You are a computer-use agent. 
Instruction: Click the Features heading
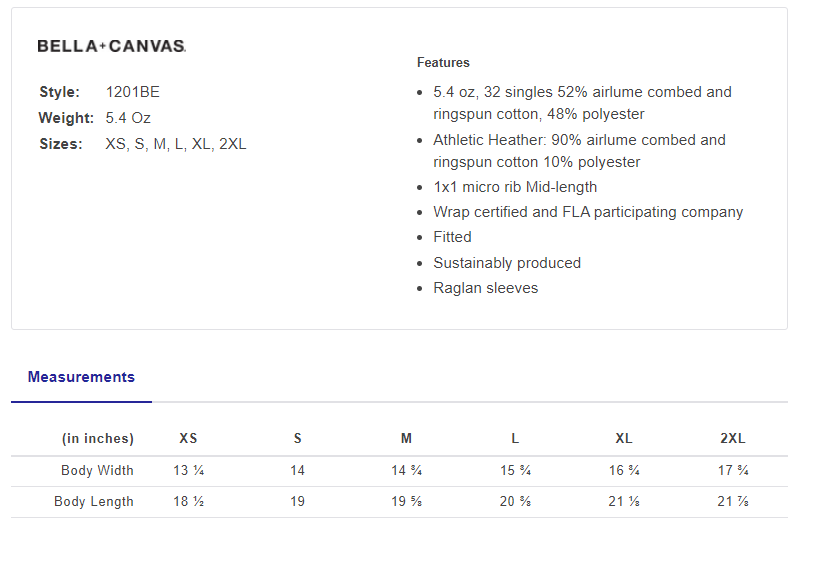pyautogui.click(x=443, y=62)
